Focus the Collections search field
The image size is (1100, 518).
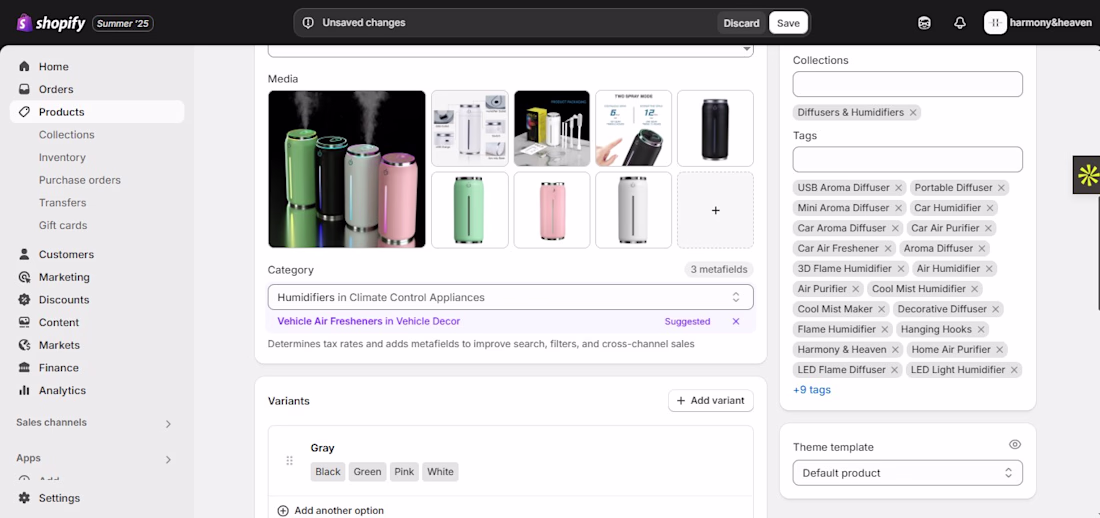[x=907, y=84]
